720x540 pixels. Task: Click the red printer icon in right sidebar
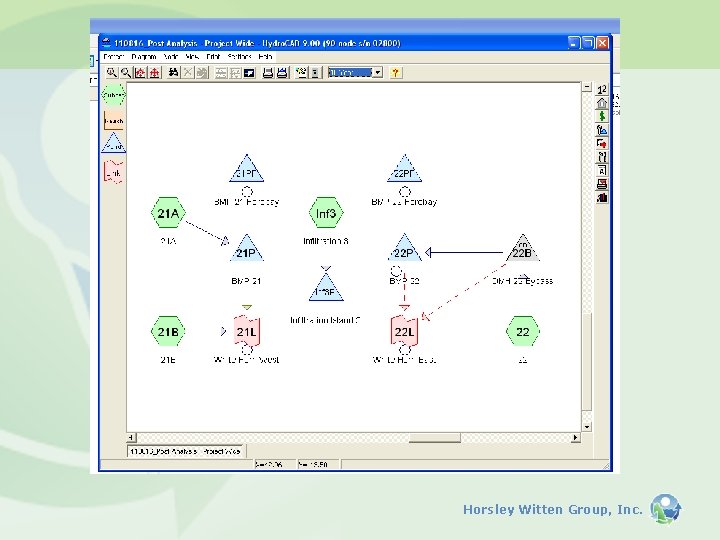click(x=602, y=184)
